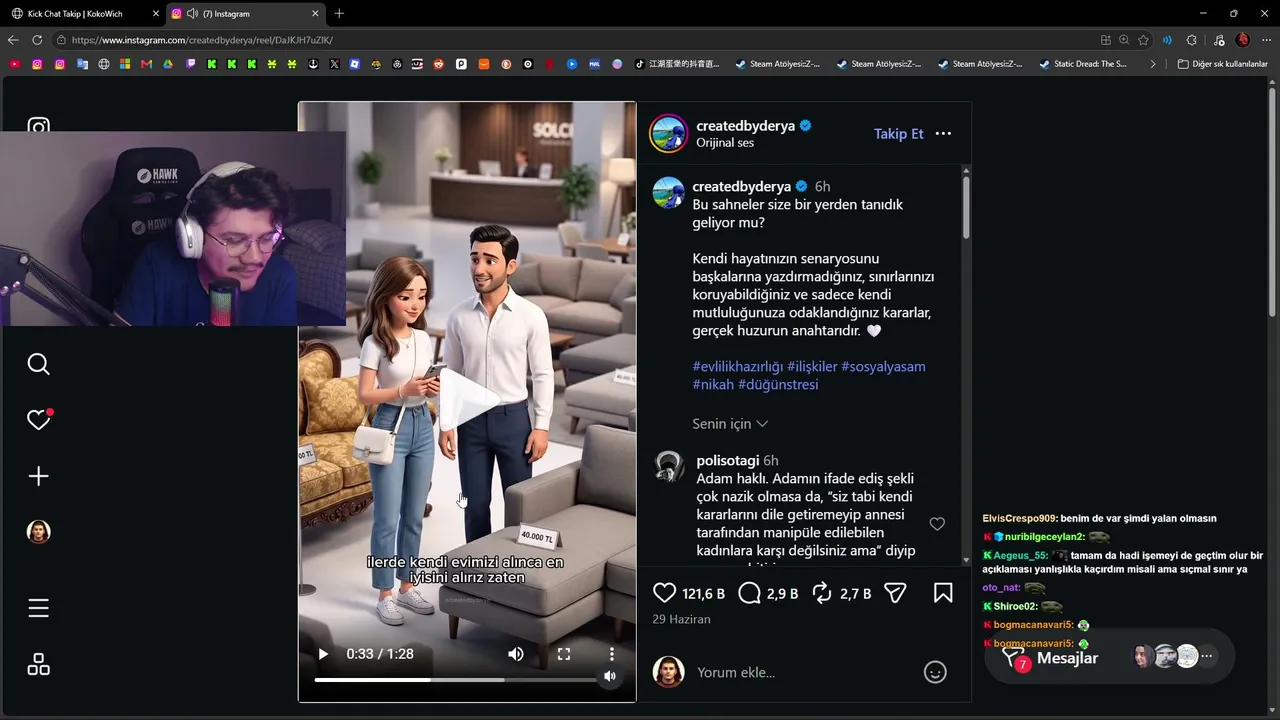Open the Reddit bookmark icon
The image size is (1280, 720).
(438, 64)
